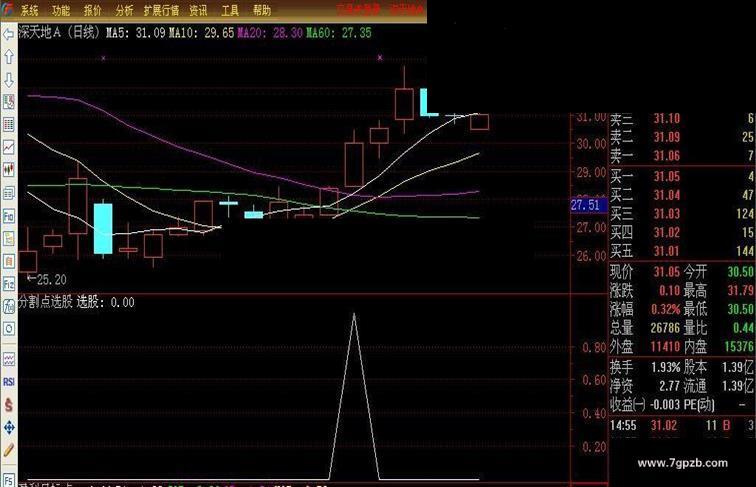
Task: Click the F12 sidebar icon
Action: point(9,284)
